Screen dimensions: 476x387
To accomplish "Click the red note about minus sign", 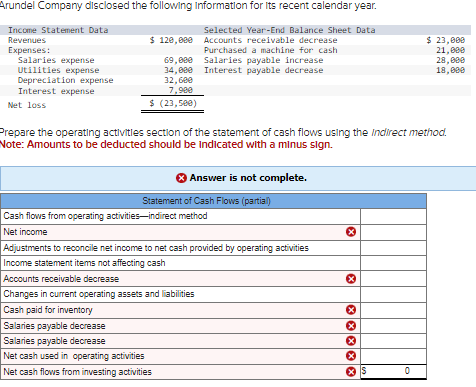I will 166,145.
